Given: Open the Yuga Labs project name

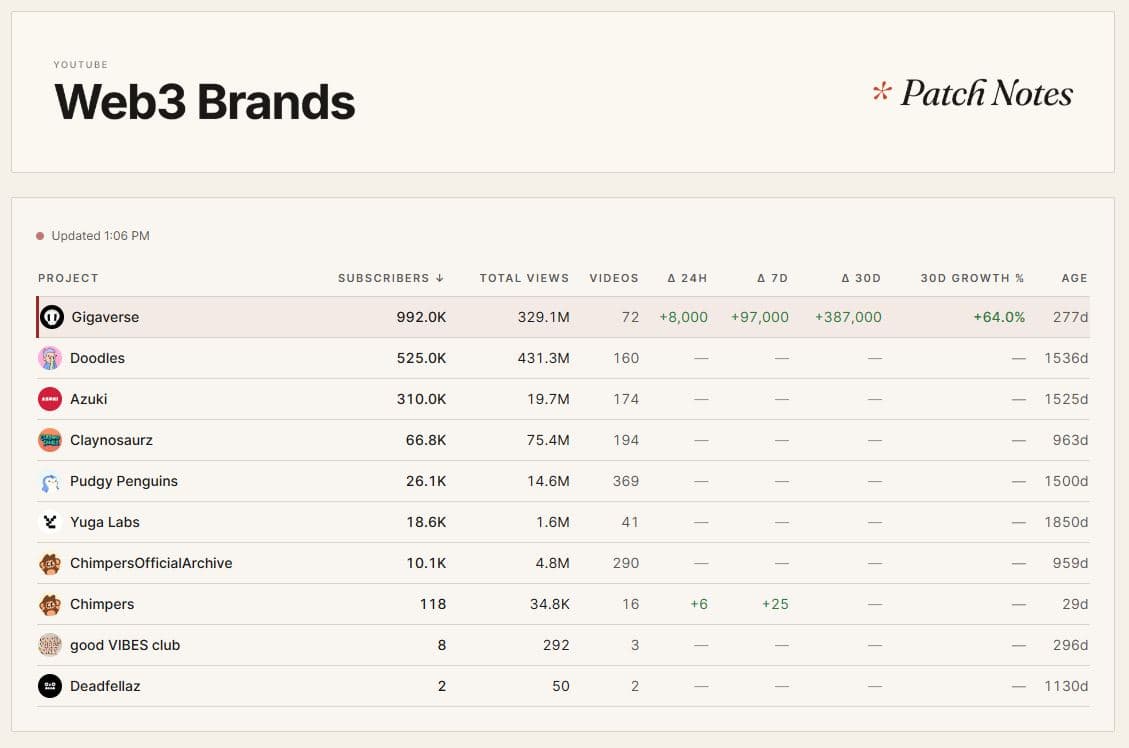Looking at the screenshot, I should (x=105, y=522).
